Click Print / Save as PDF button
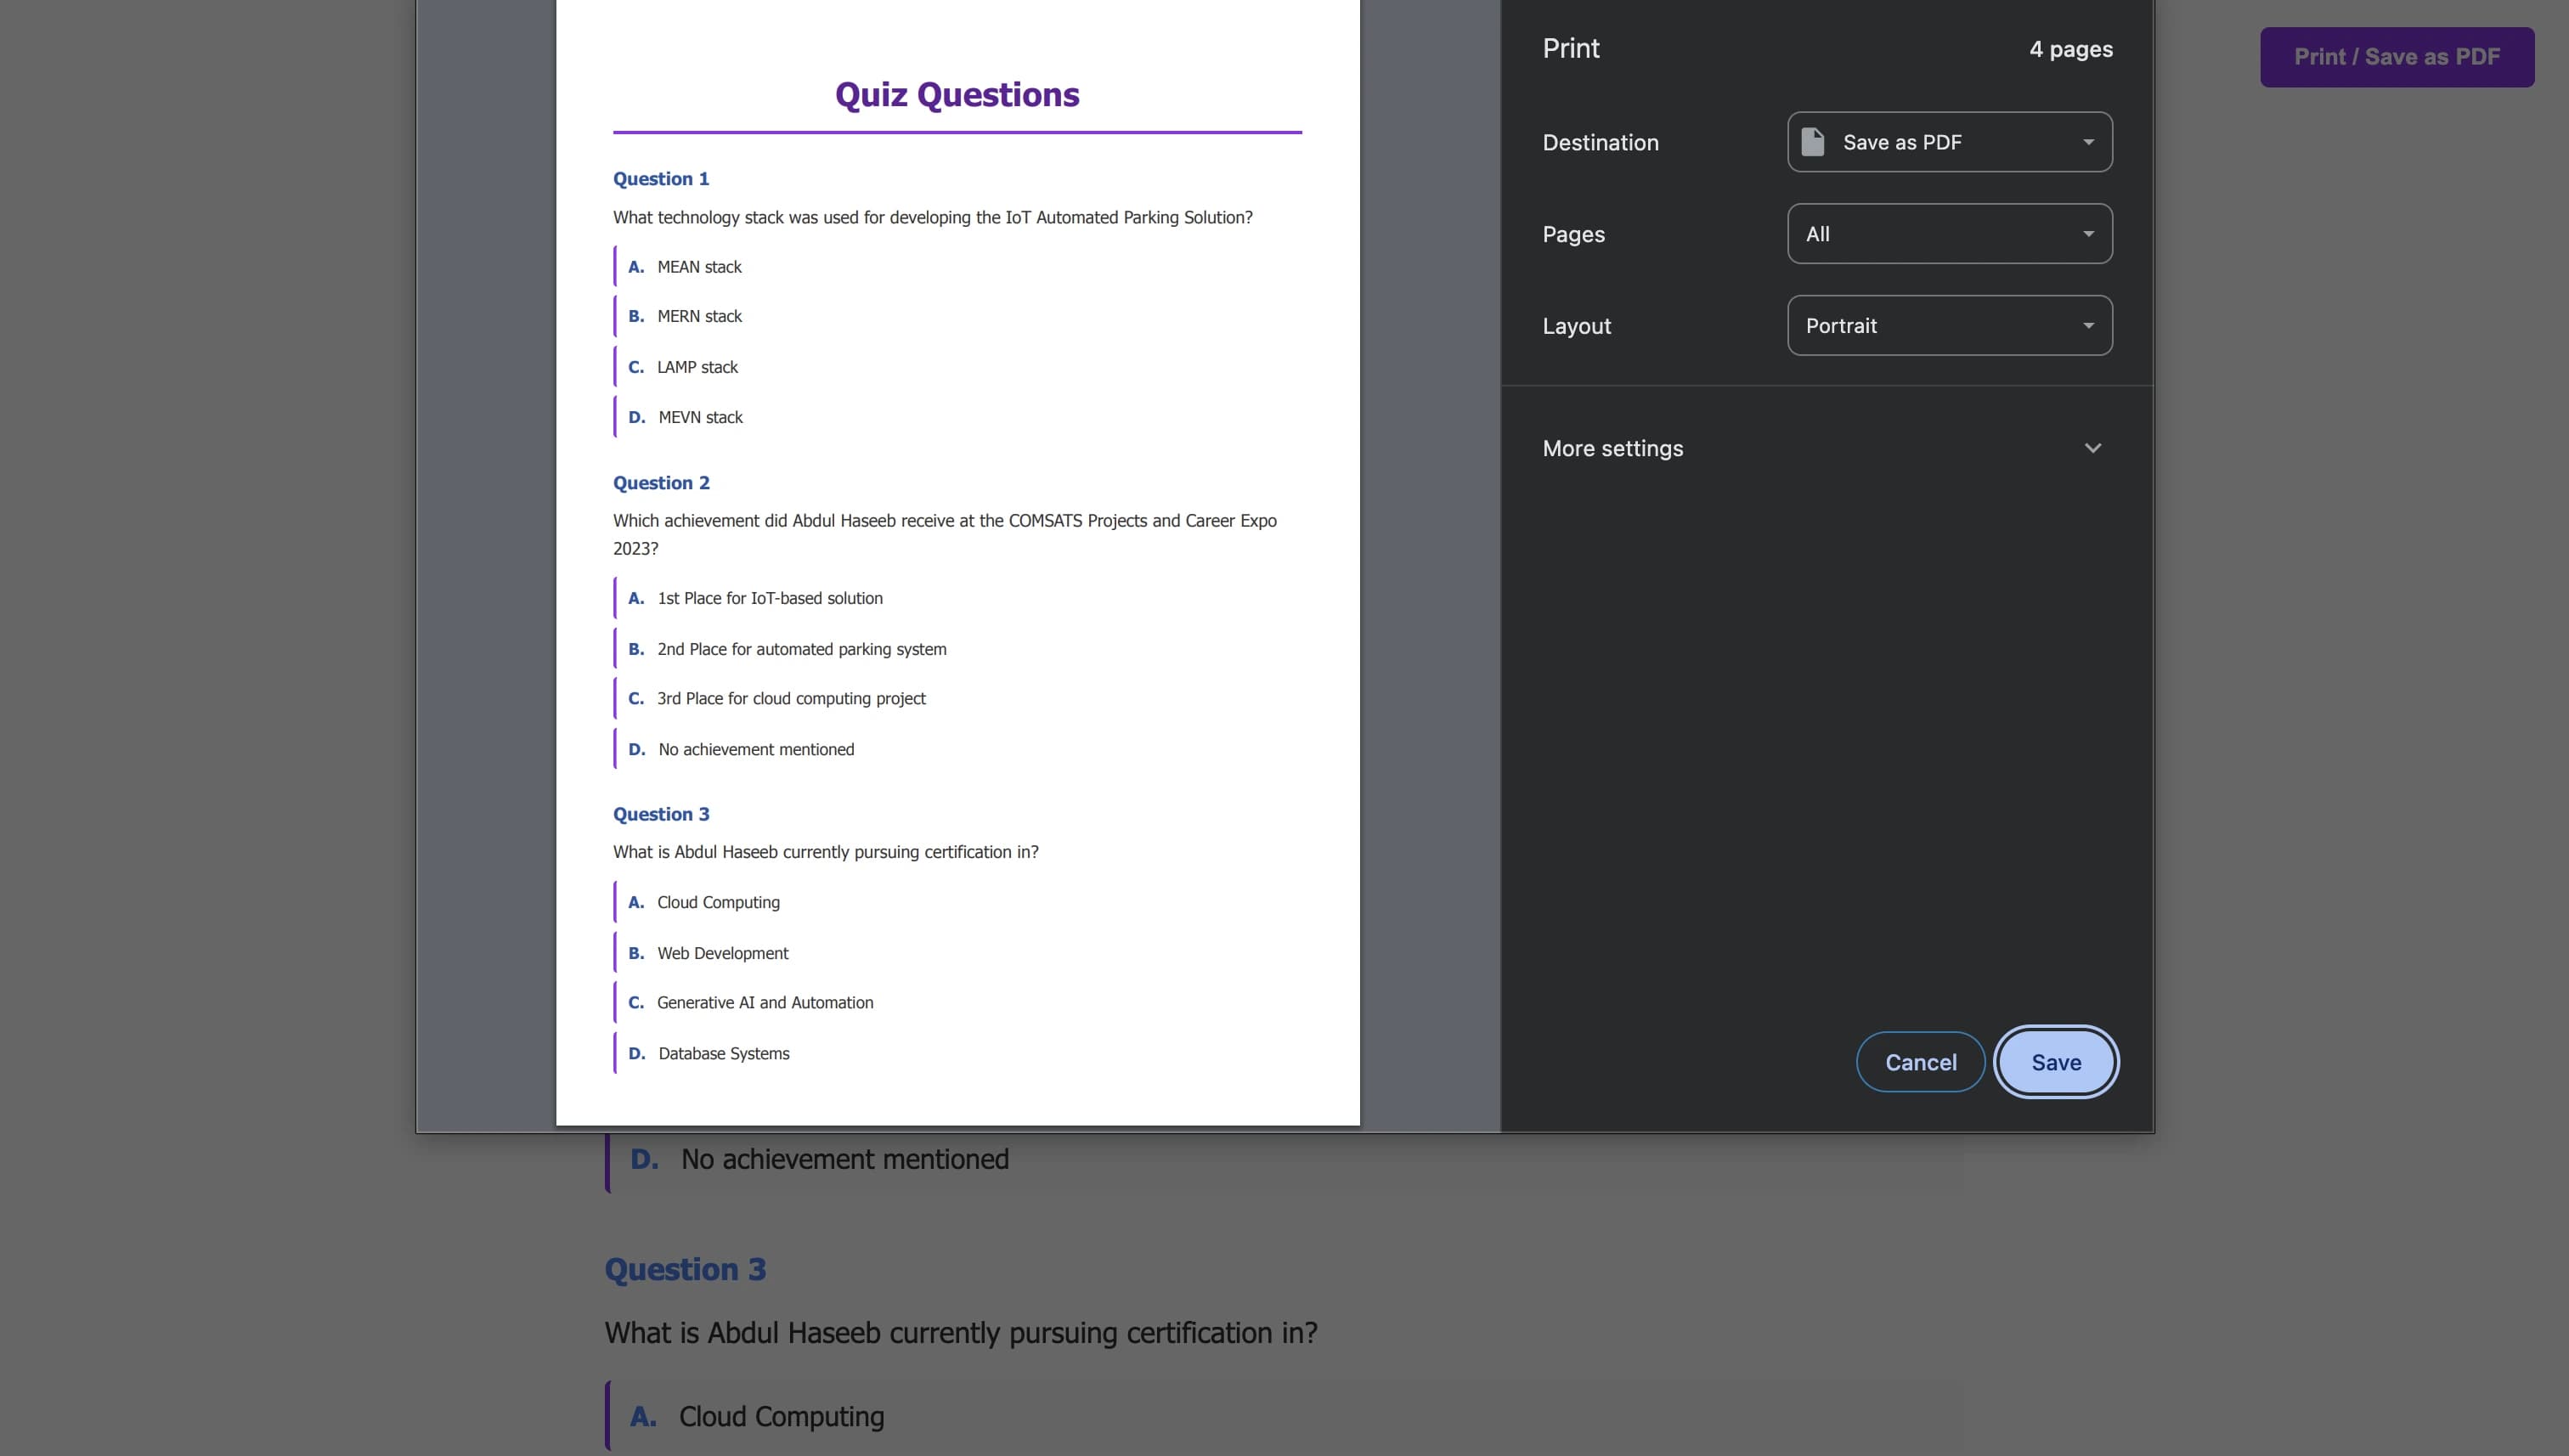Viewport: 2569px width, 1456px height. [x=2396, y=57]
